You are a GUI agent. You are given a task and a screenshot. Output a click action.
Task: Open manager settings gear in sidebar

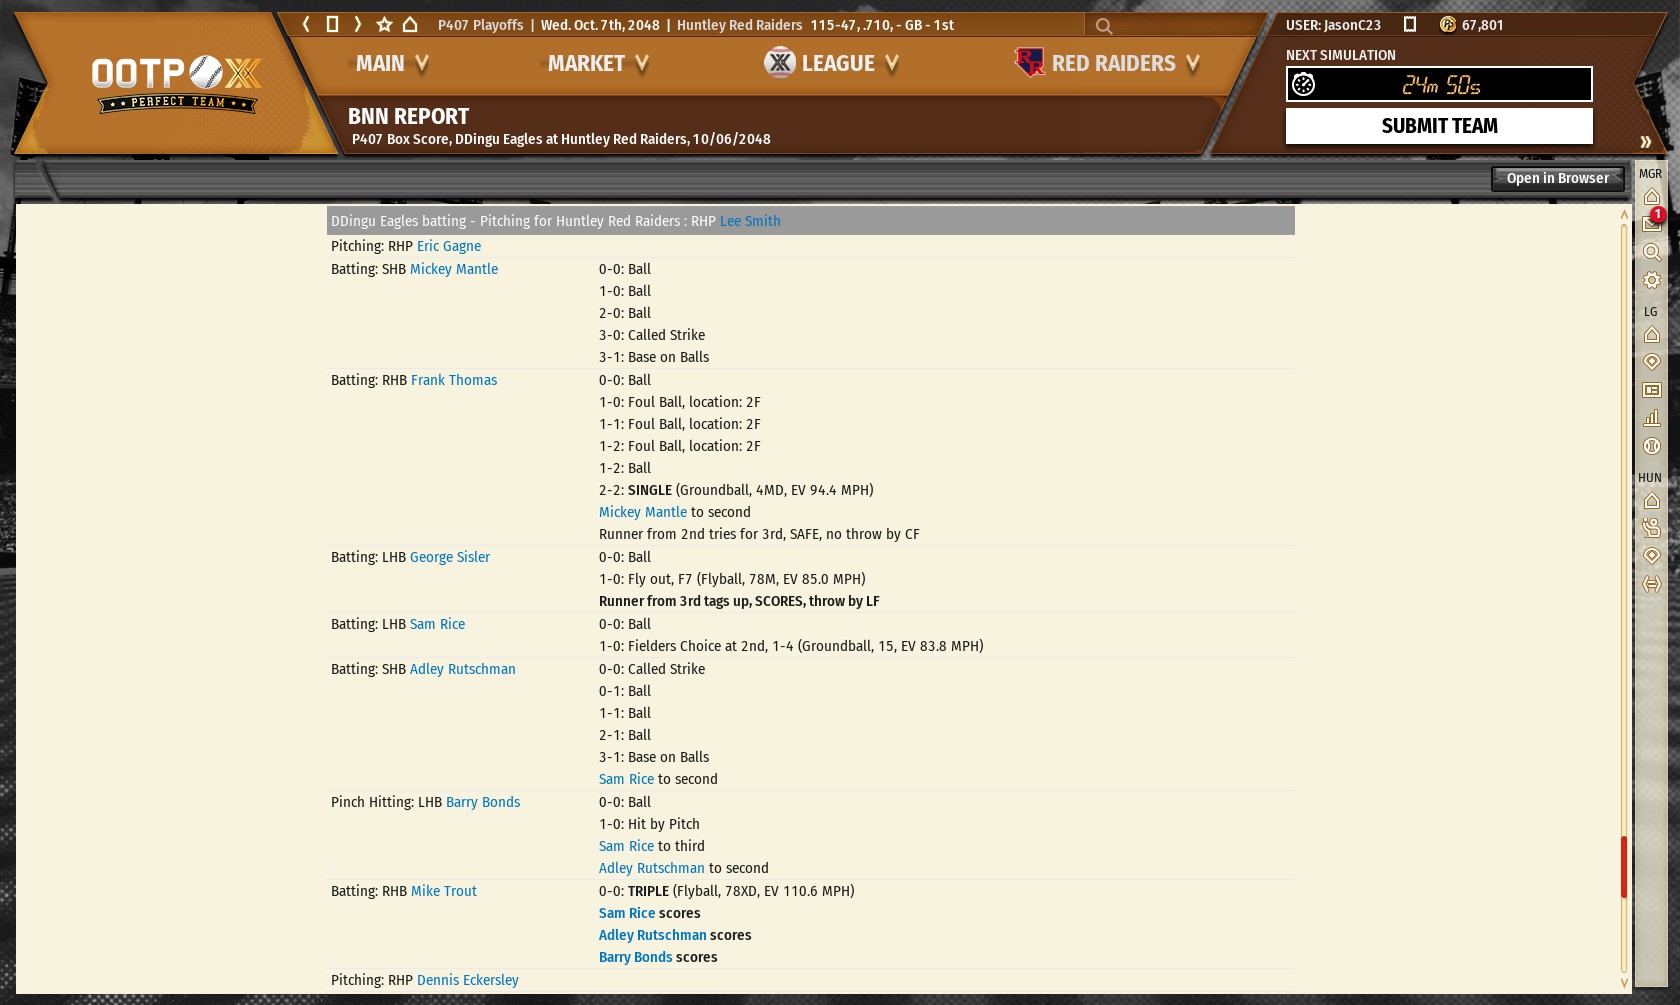(1652, 280)
